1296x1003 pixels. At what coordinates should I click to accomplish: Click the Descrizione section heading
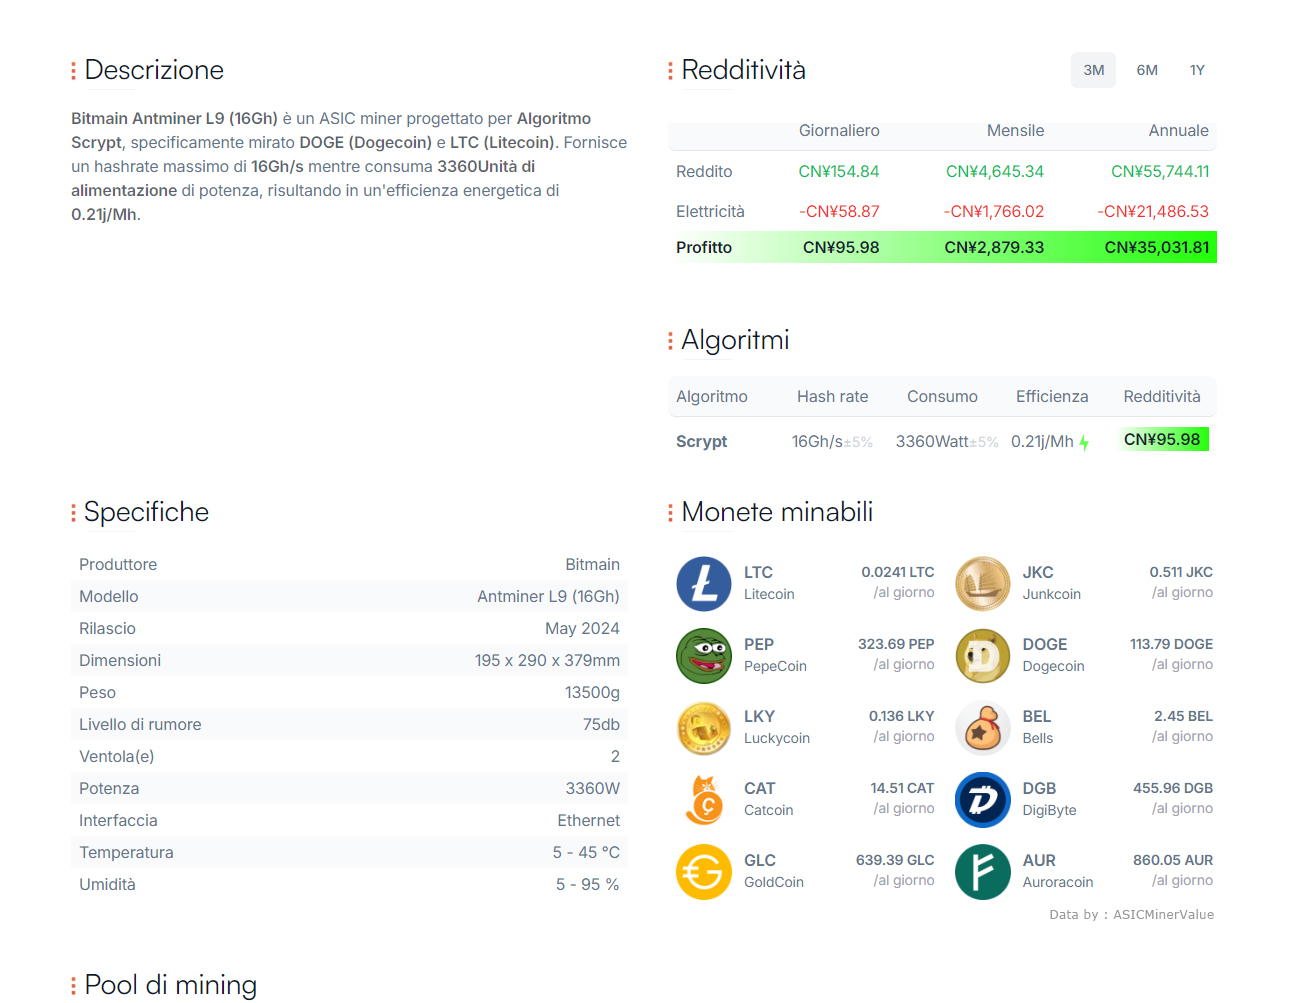(154, 70)
